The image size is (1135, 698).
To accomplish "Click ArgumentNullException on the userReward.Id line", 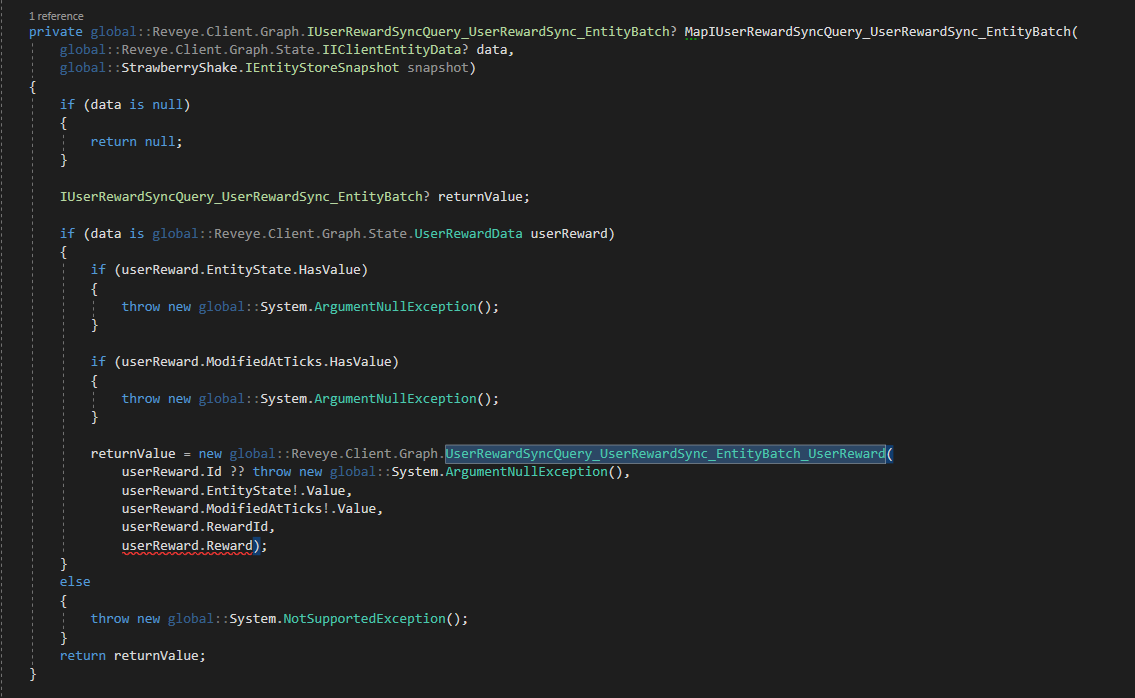I will pos(526,472).
